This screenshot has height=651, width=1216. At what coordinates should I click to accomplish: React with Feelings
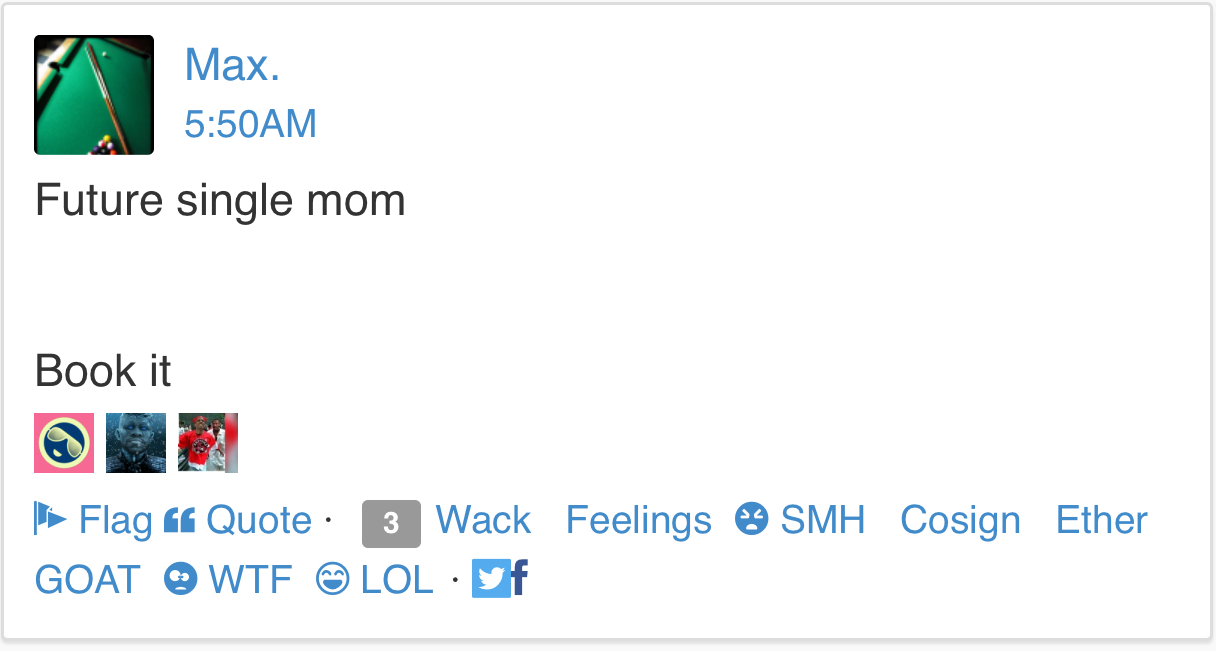(x=639, y=520)
